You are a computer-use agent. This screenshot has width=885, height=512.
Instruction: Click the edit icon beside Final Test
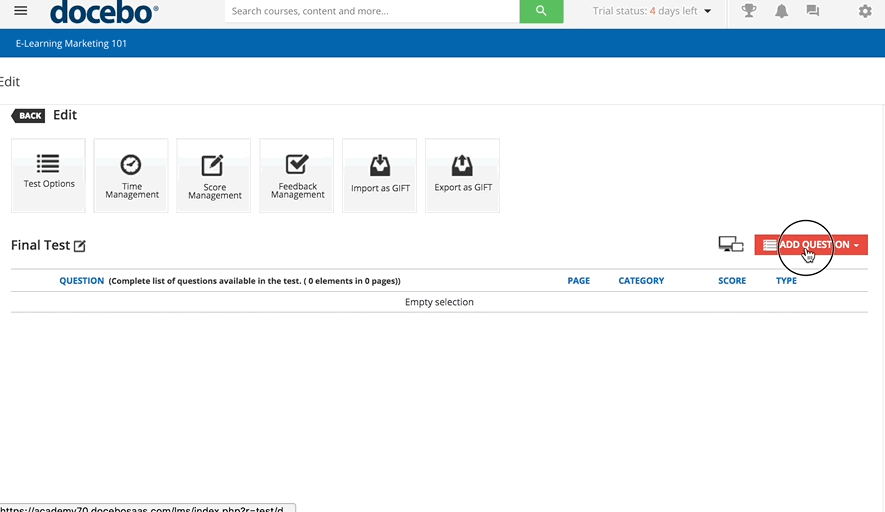80,246
